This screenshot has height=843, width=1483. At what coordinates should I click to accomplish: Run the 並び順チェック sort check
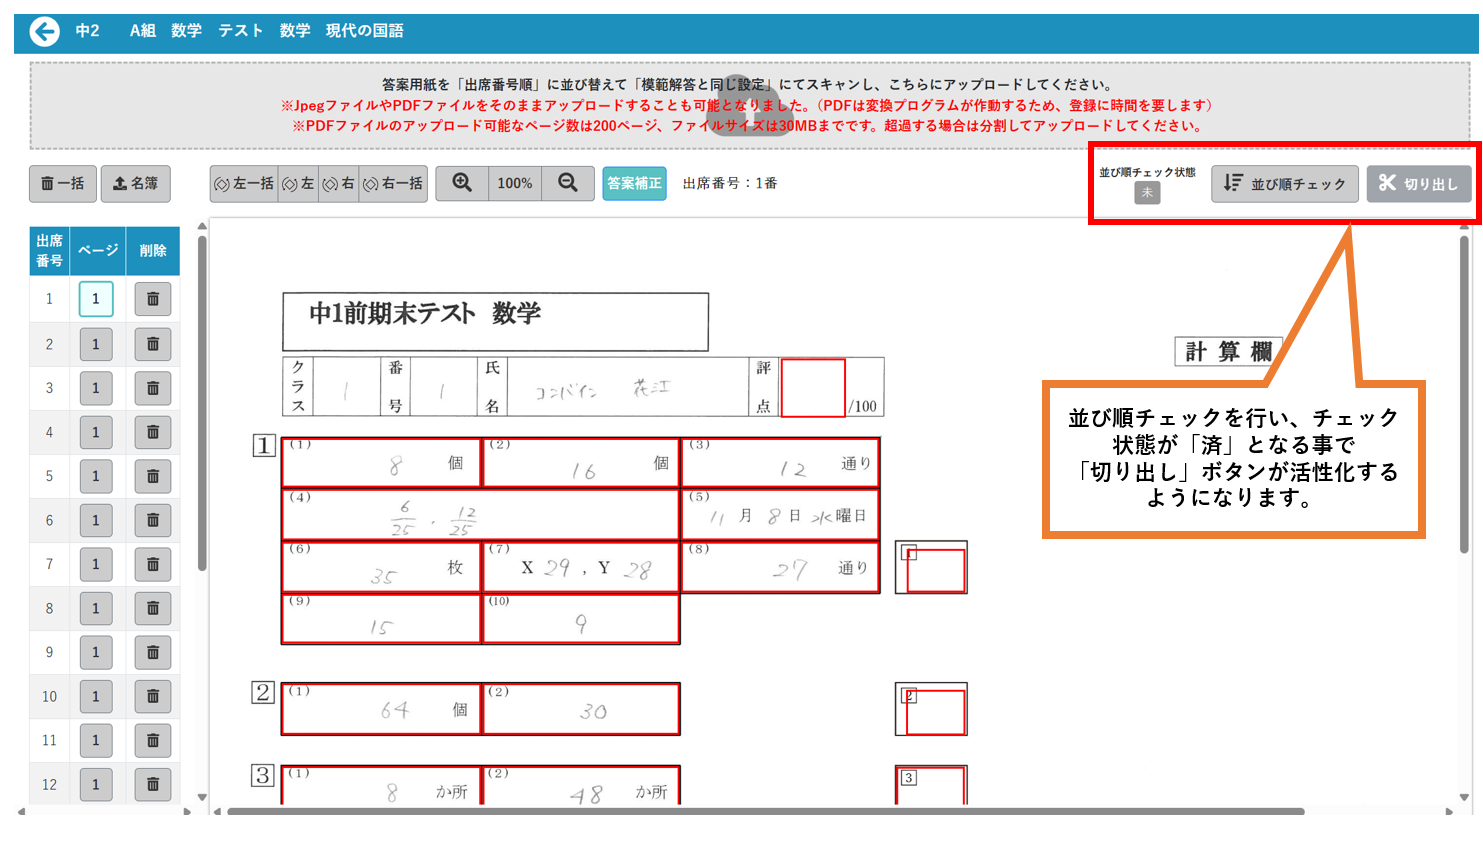pos(1284,184)
